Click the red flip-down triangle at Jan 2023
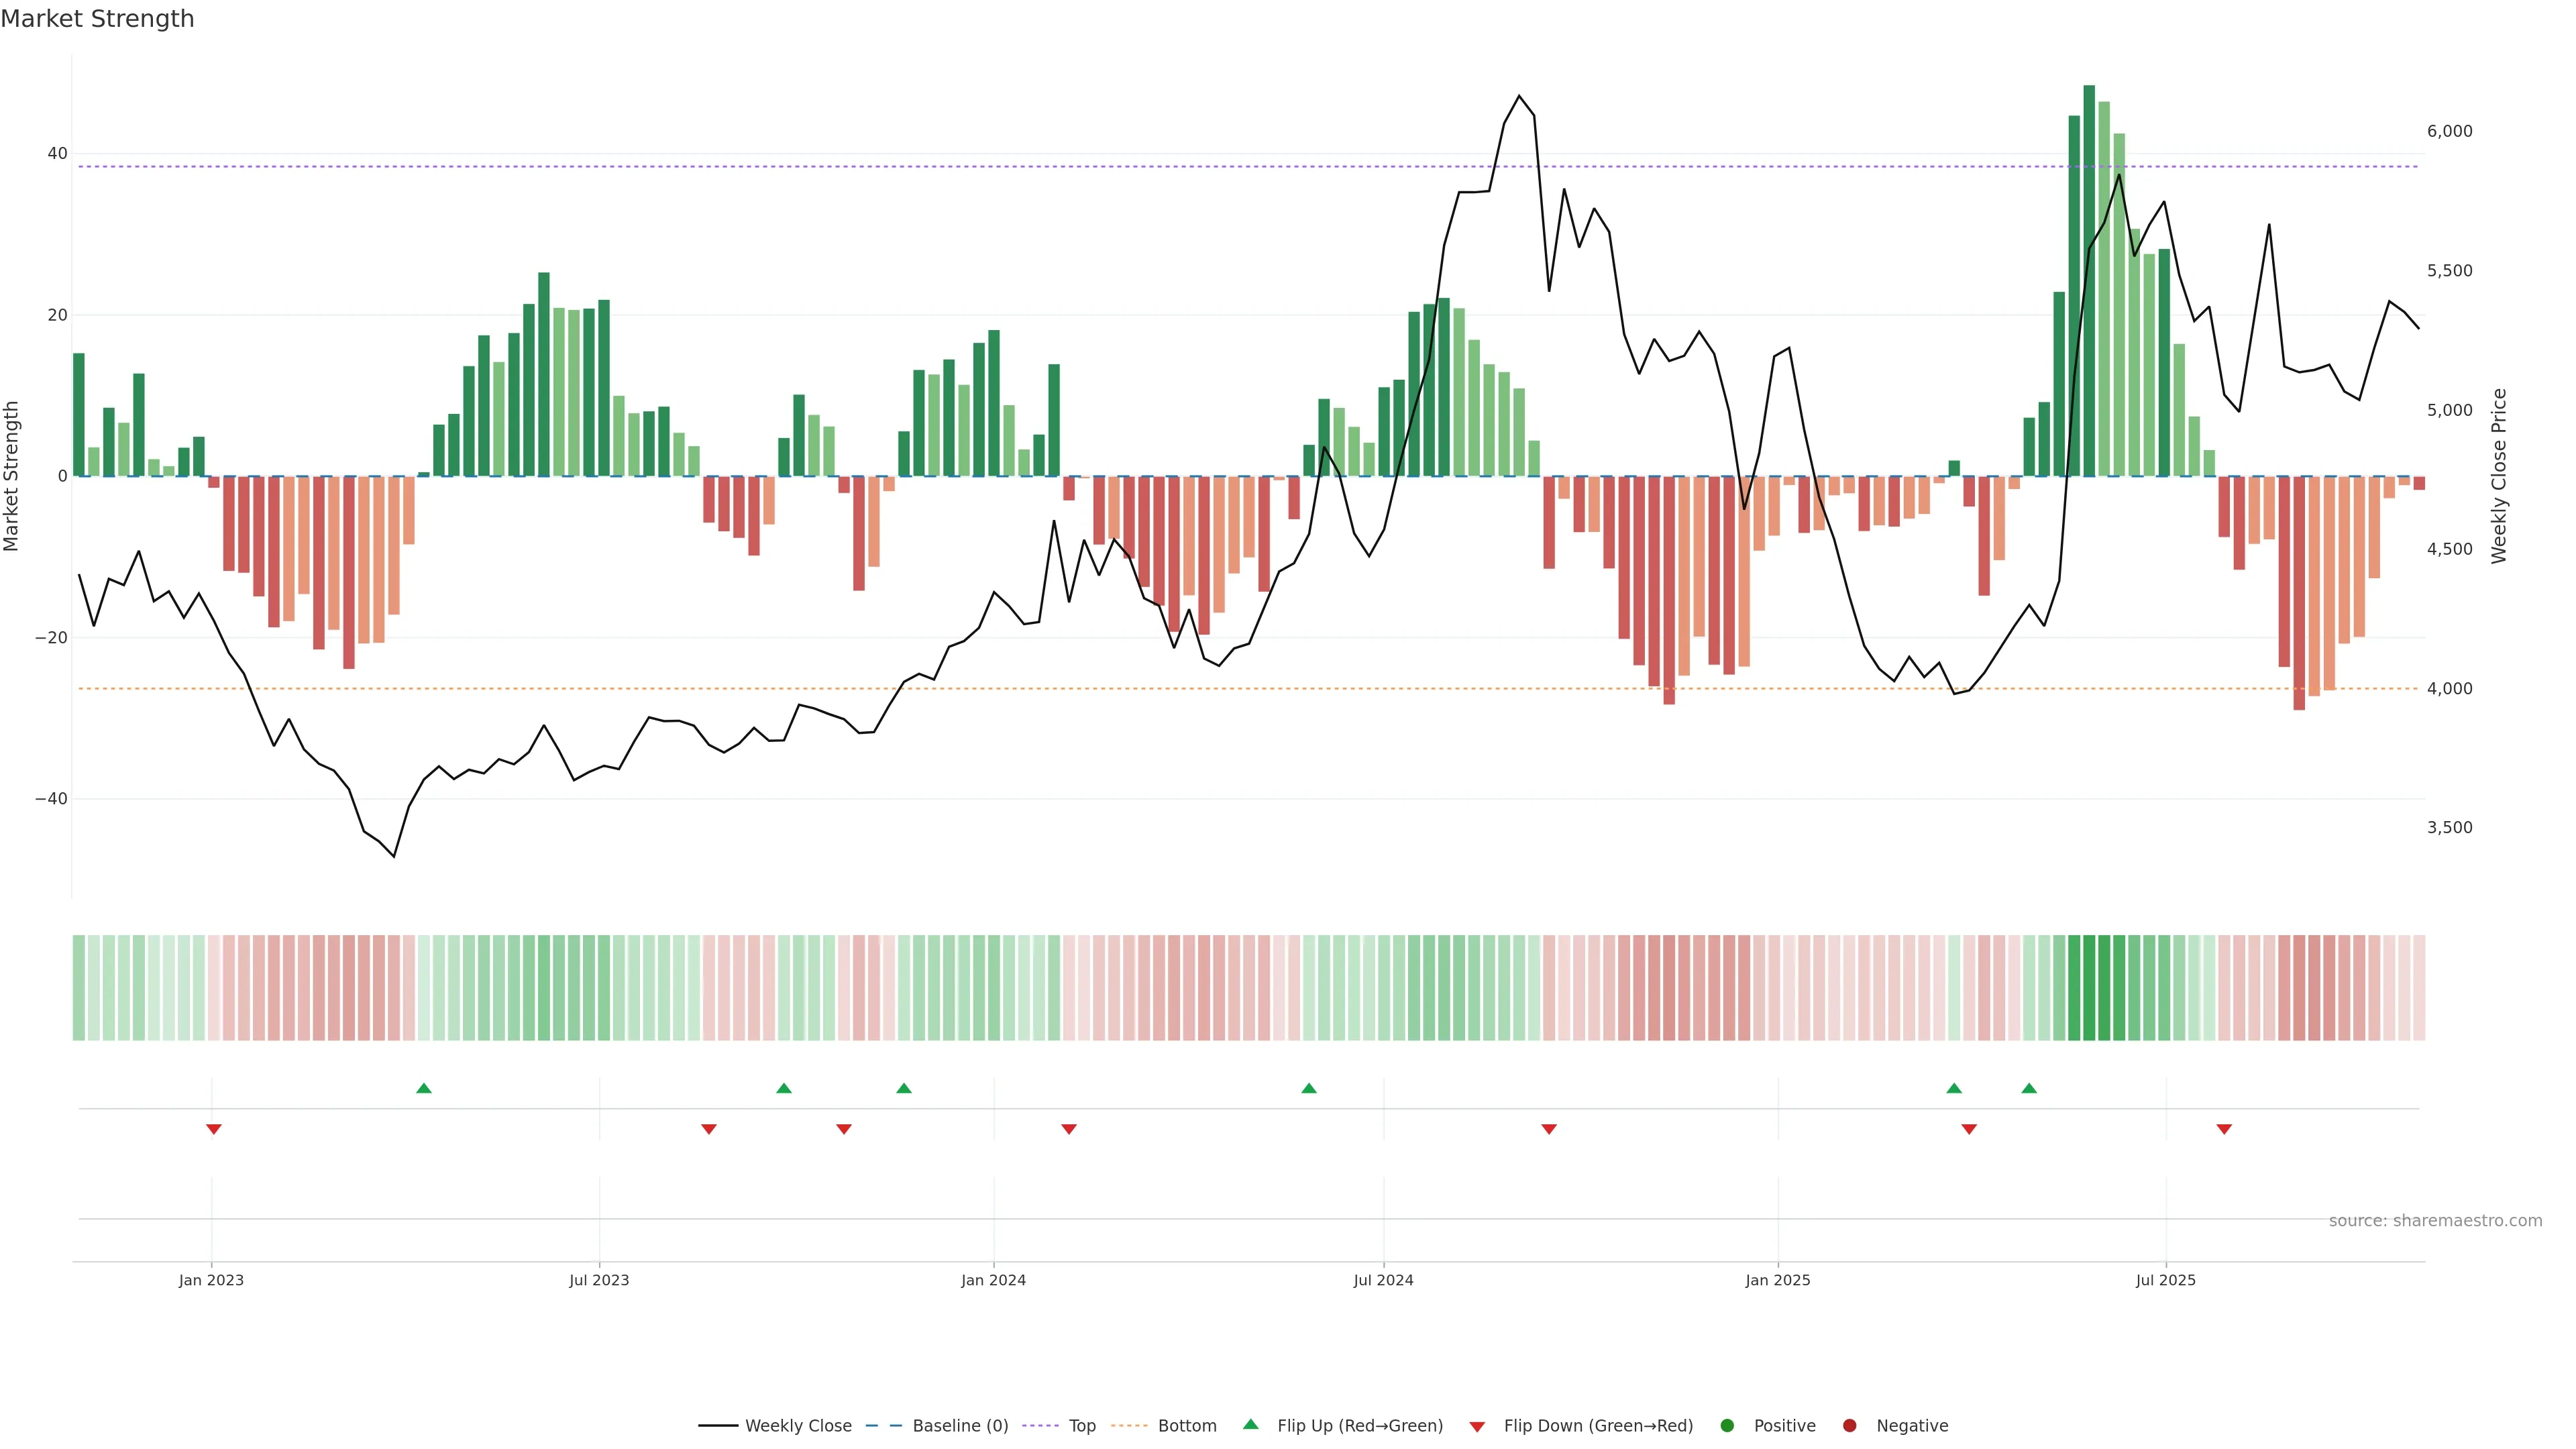 coord(213,1129)
